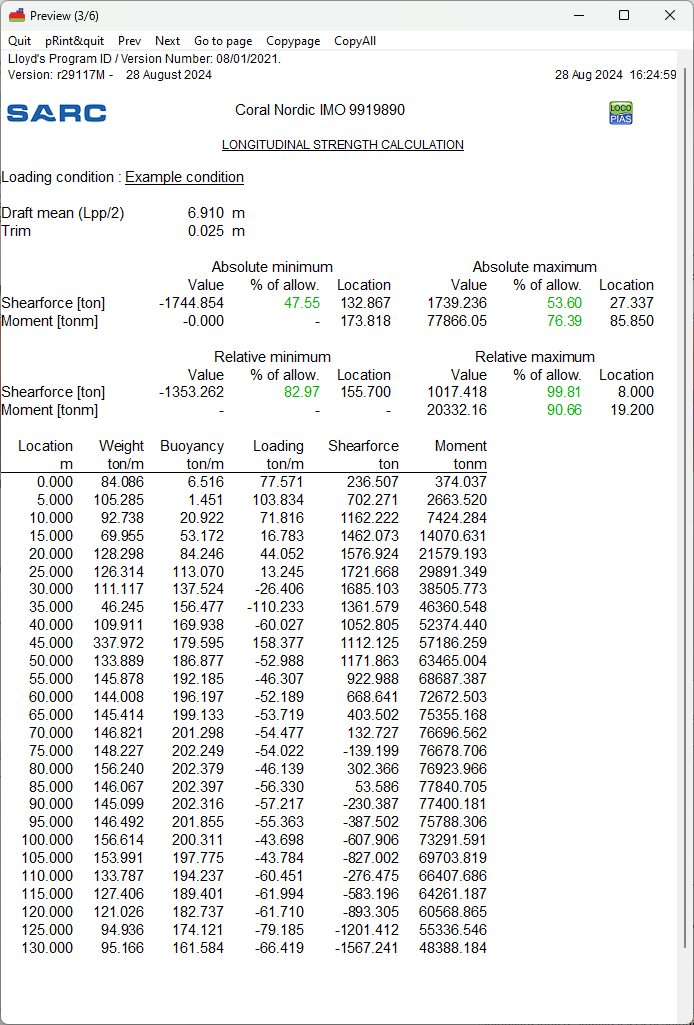Click absolute maximum moment 77866.05

[457, 321]
